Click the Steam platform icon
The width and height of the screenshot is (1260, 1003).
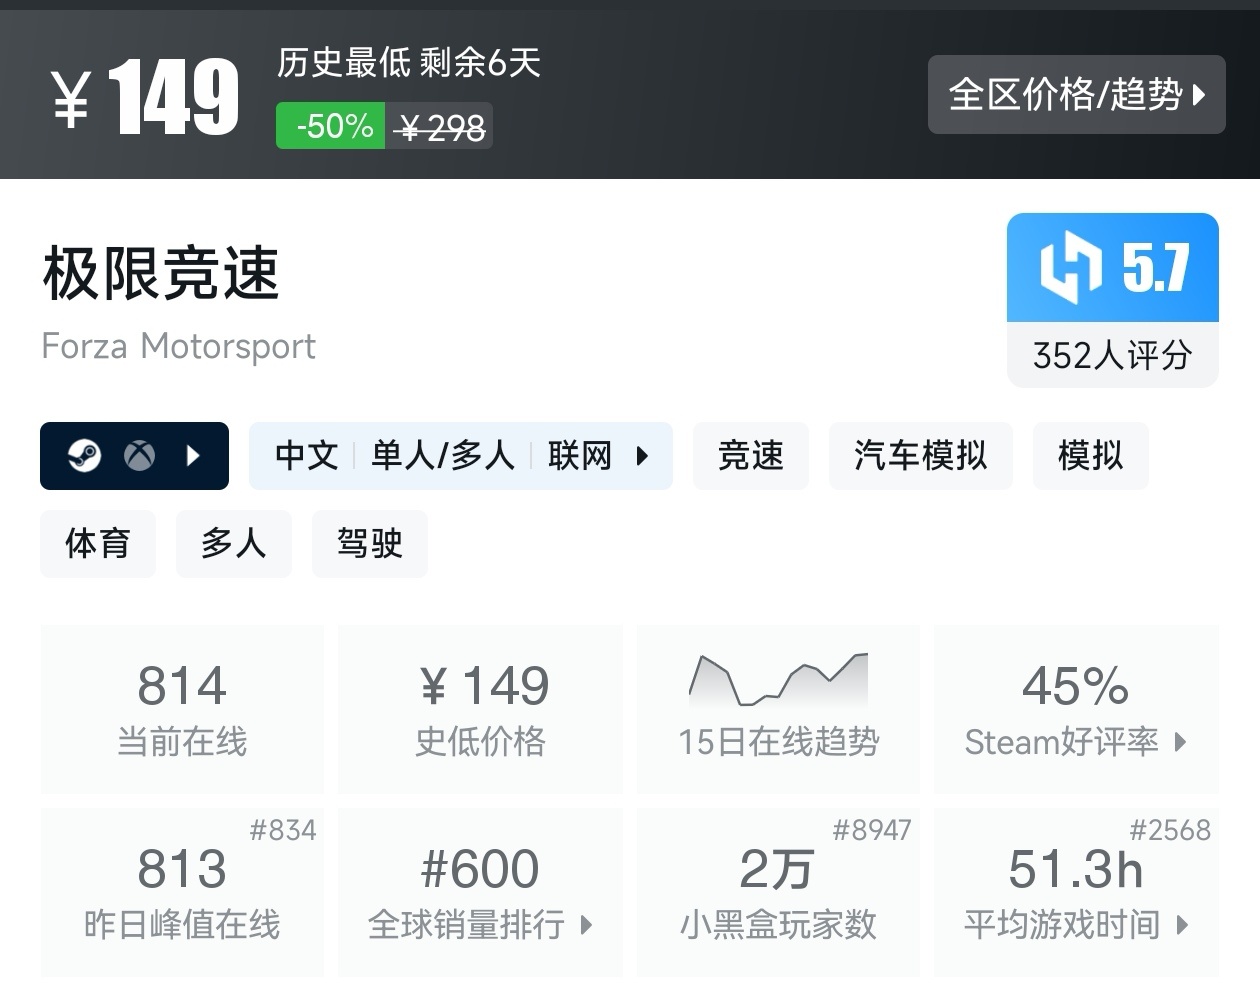tap(85, 456)
